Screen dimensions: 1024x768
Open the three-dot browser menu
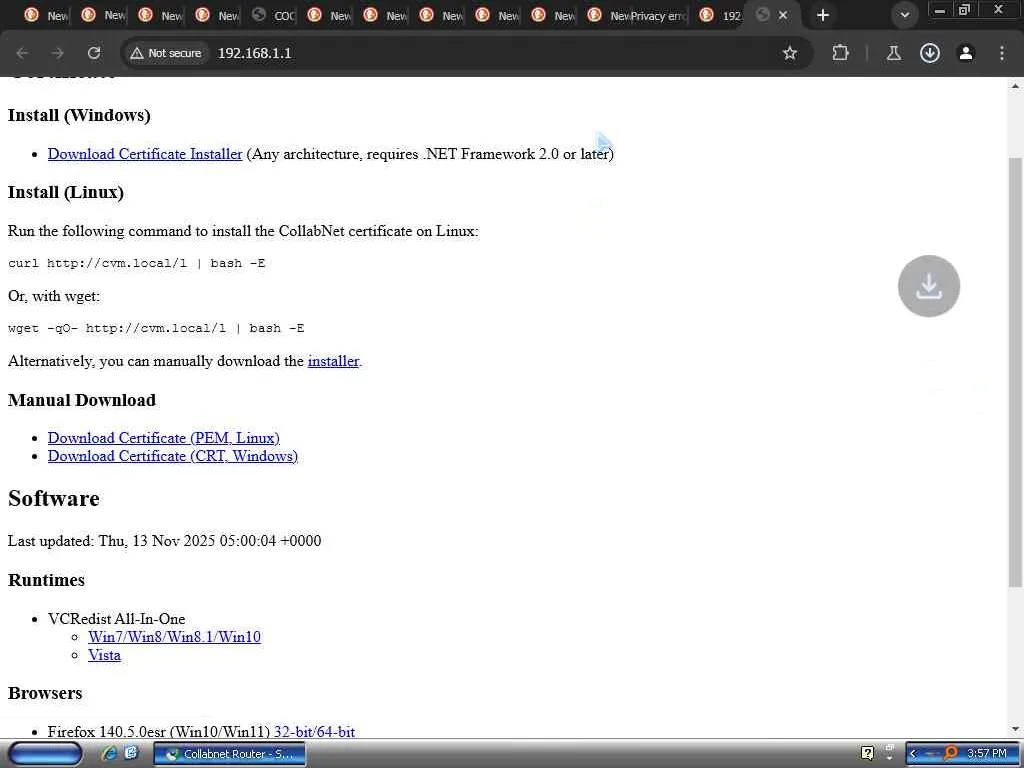1002,53
